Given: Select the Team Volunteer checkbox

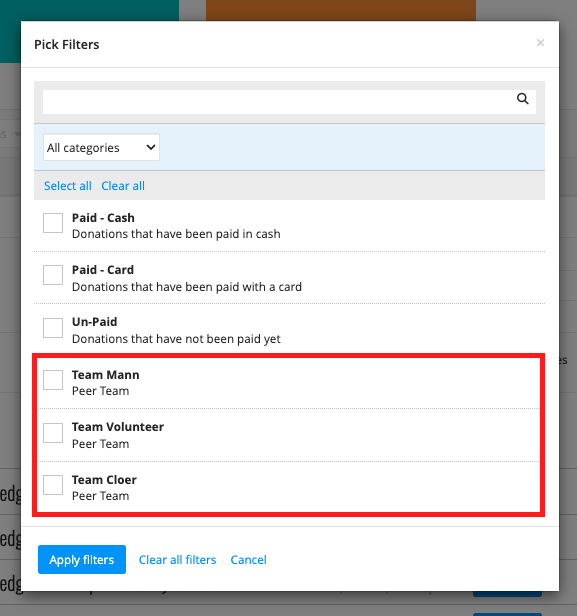Looking at the screenshot, I should (x=53, y=433).
